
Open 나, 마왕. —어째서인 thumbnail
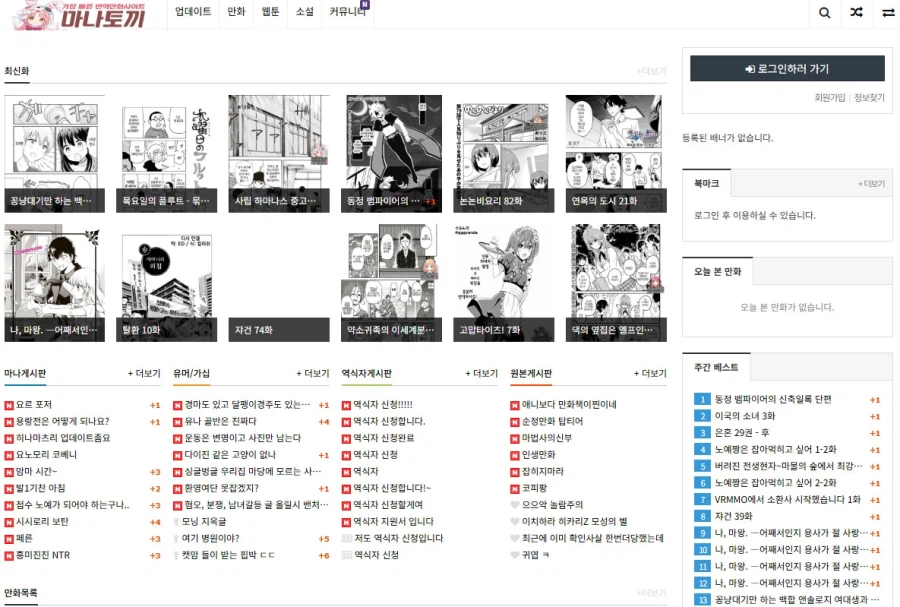(x=55, y=283)
